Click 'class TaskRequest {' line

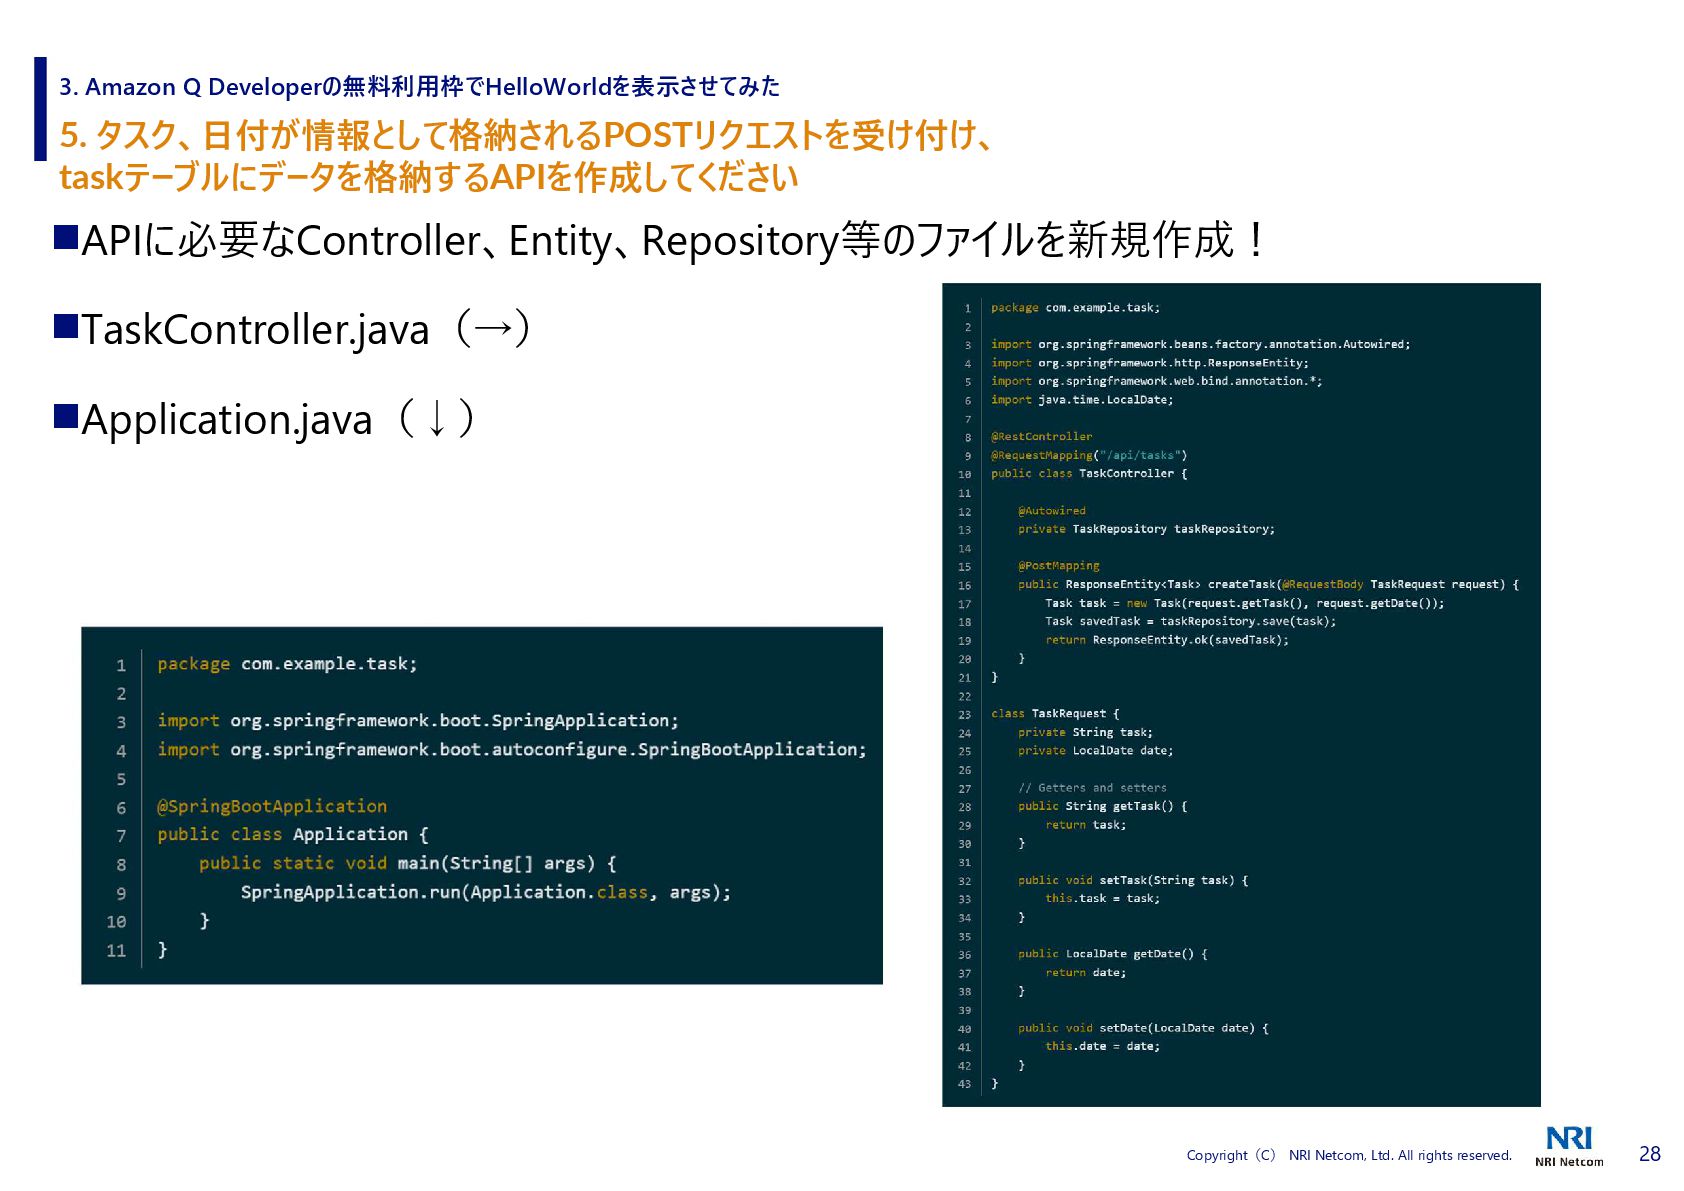1055,714
